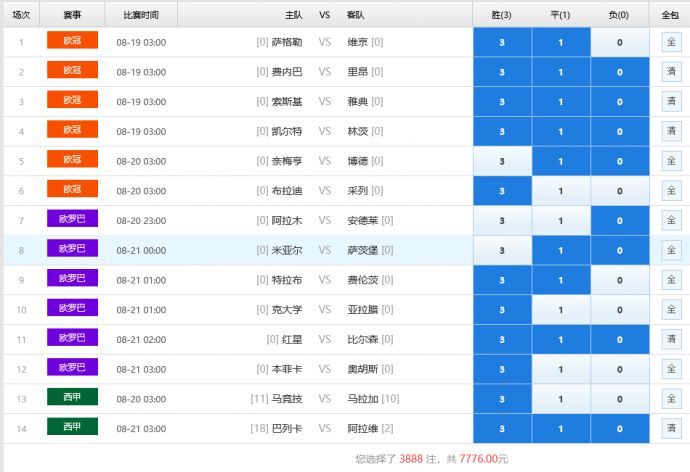This screenshot has width=690, height=472.
Task: Select 胜 3 for 米亚尔 vs 萨茨堡
Action: point(502,250)
